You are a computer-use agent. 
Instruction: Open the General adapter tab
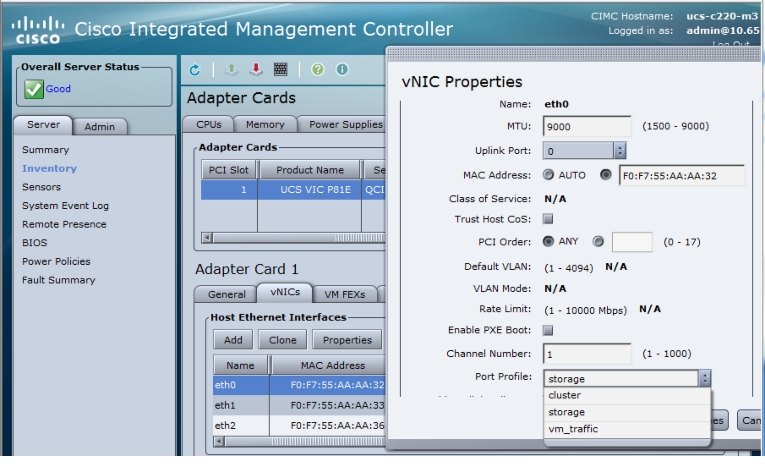coord(226,294)
